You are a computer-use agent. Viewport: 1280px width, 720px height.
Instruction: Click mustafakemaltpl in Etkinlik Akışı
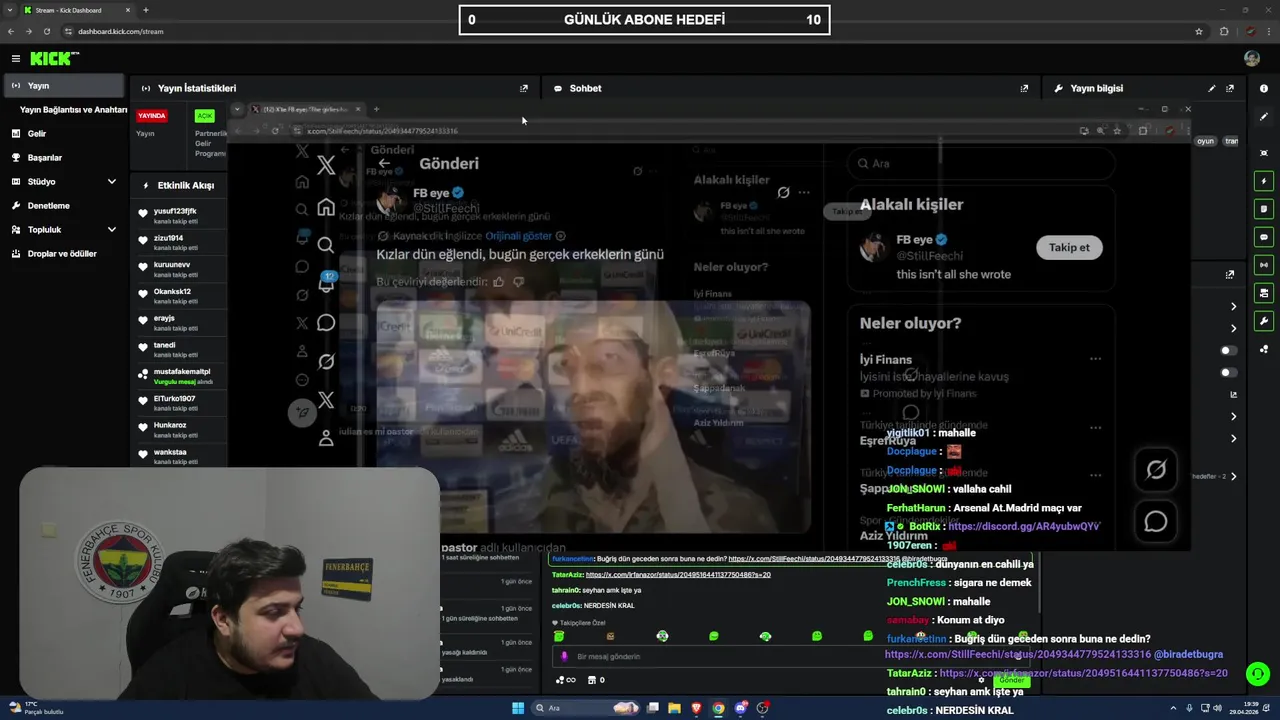[182, 372]
